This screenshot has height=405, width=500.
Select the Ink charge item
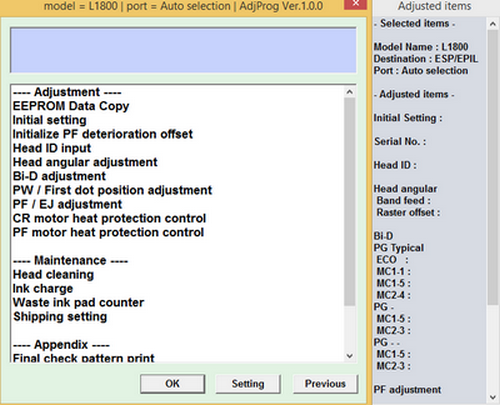pyautogui.click(x=43, y=288)
